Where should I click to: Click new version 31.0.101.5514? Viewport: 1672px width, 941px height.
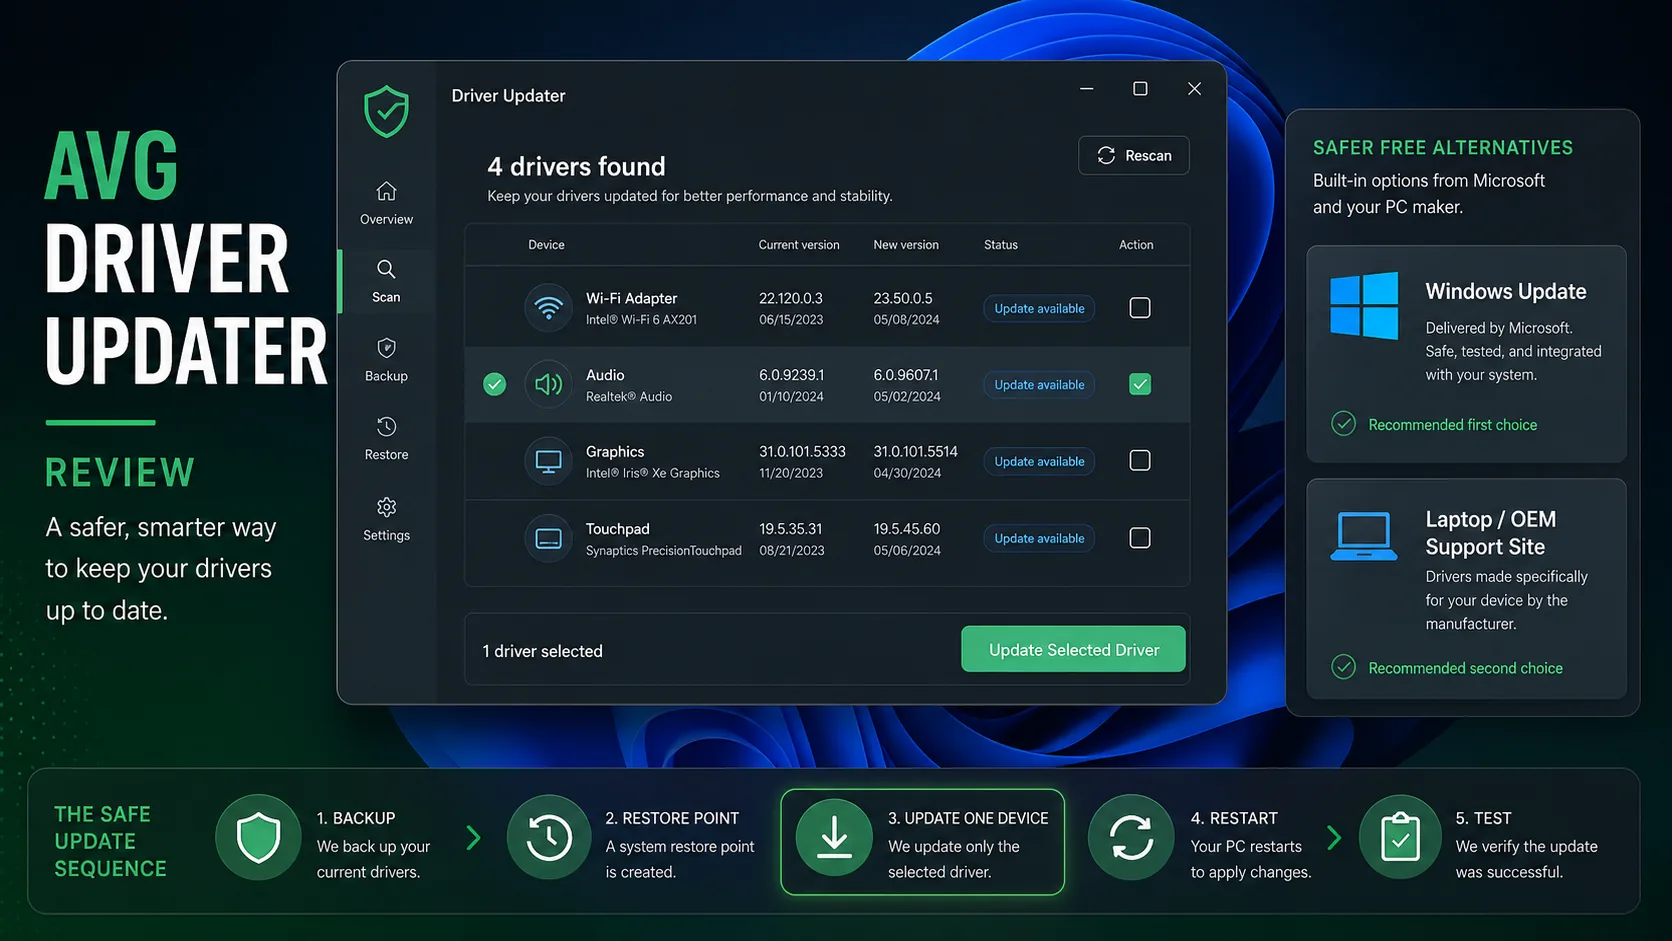pos(915,452)
